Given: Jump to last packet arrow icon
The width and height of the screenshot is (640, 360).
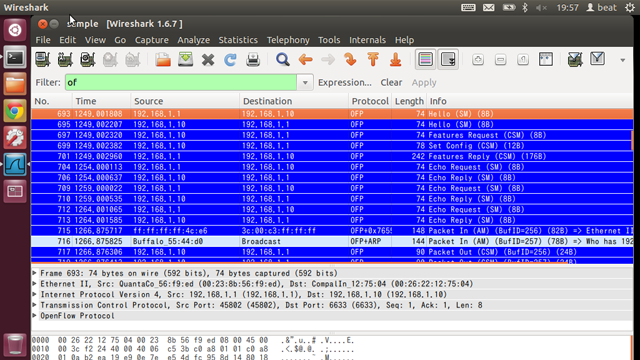Looking at the screenshot, I should [396, 60].
